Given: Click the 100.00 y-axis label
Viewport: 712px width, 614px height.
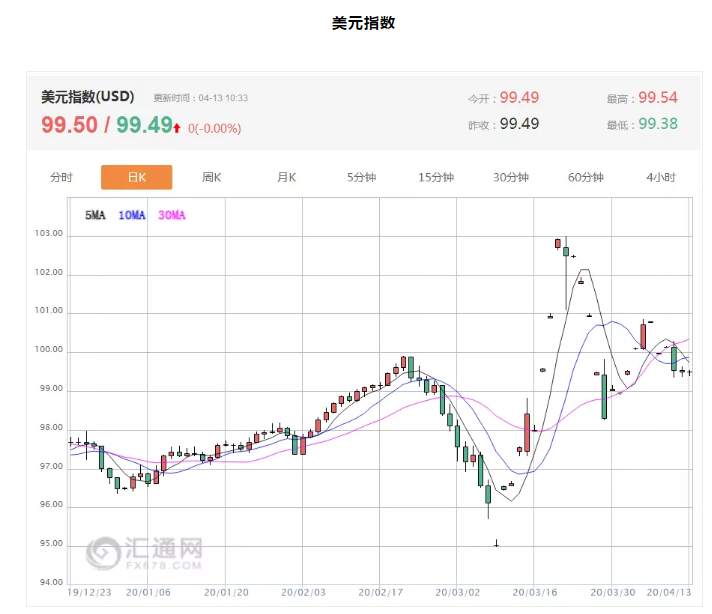Looking at the screenshot, I should [49, 350].
